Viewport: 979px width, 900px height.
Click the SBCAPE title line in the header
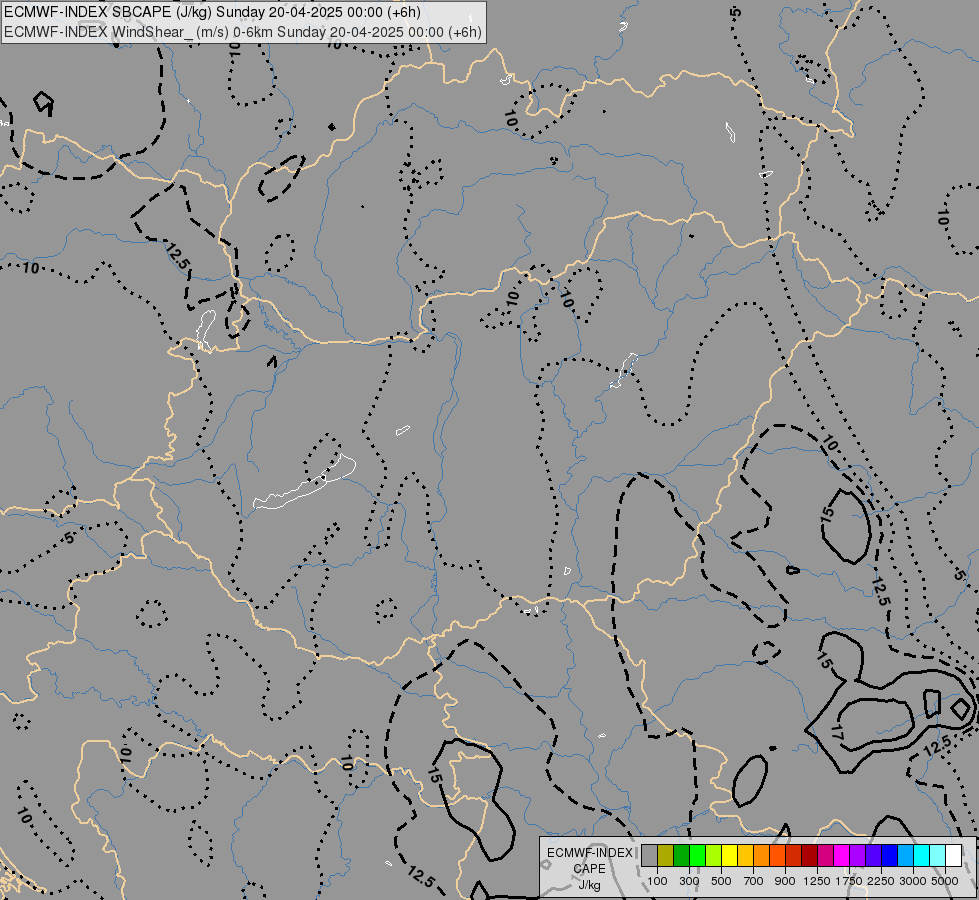point(212,12)
